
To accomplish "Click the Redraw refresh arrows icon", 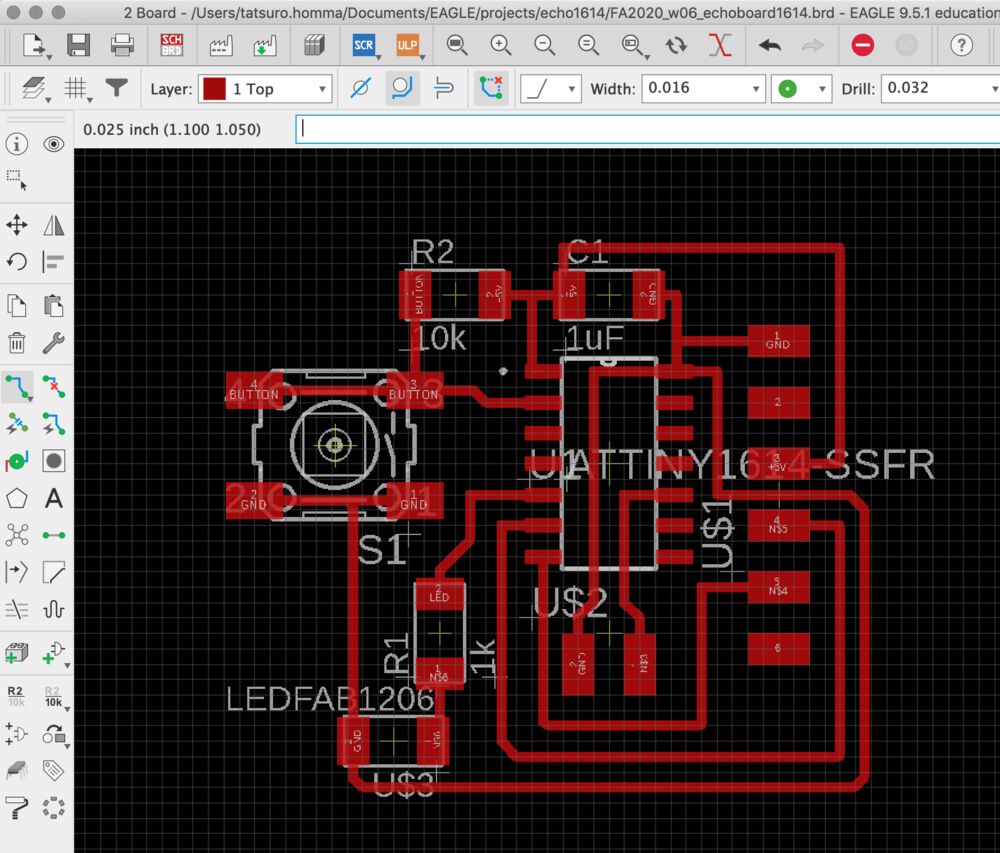I will click(676, 45).
